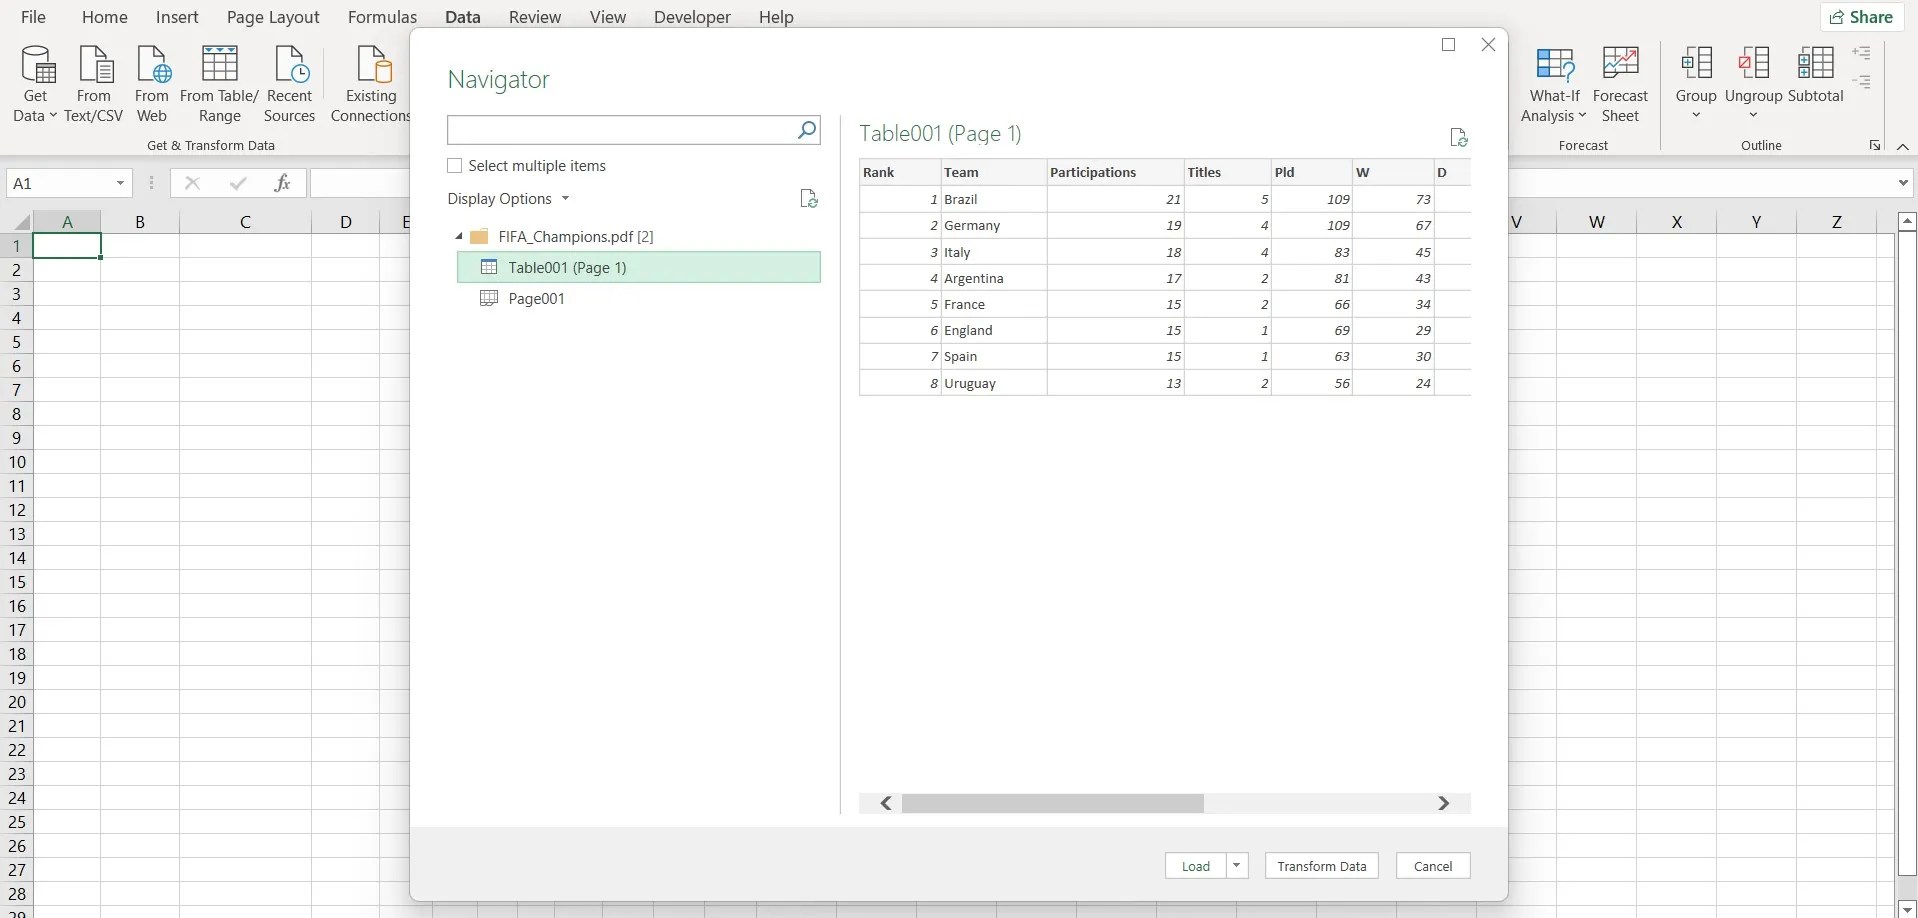Image resolution: width=1918 pixels, height=918 pixels.
Task: Click the Select All corner triangle
Action: 21,222
